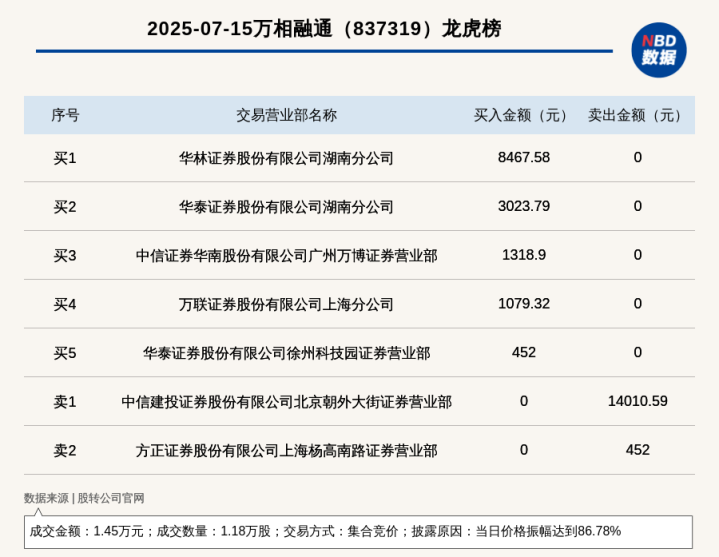Click the NBD数据 round logo
Viewport: 719px width, 557px height.
[x=658, y=50]
